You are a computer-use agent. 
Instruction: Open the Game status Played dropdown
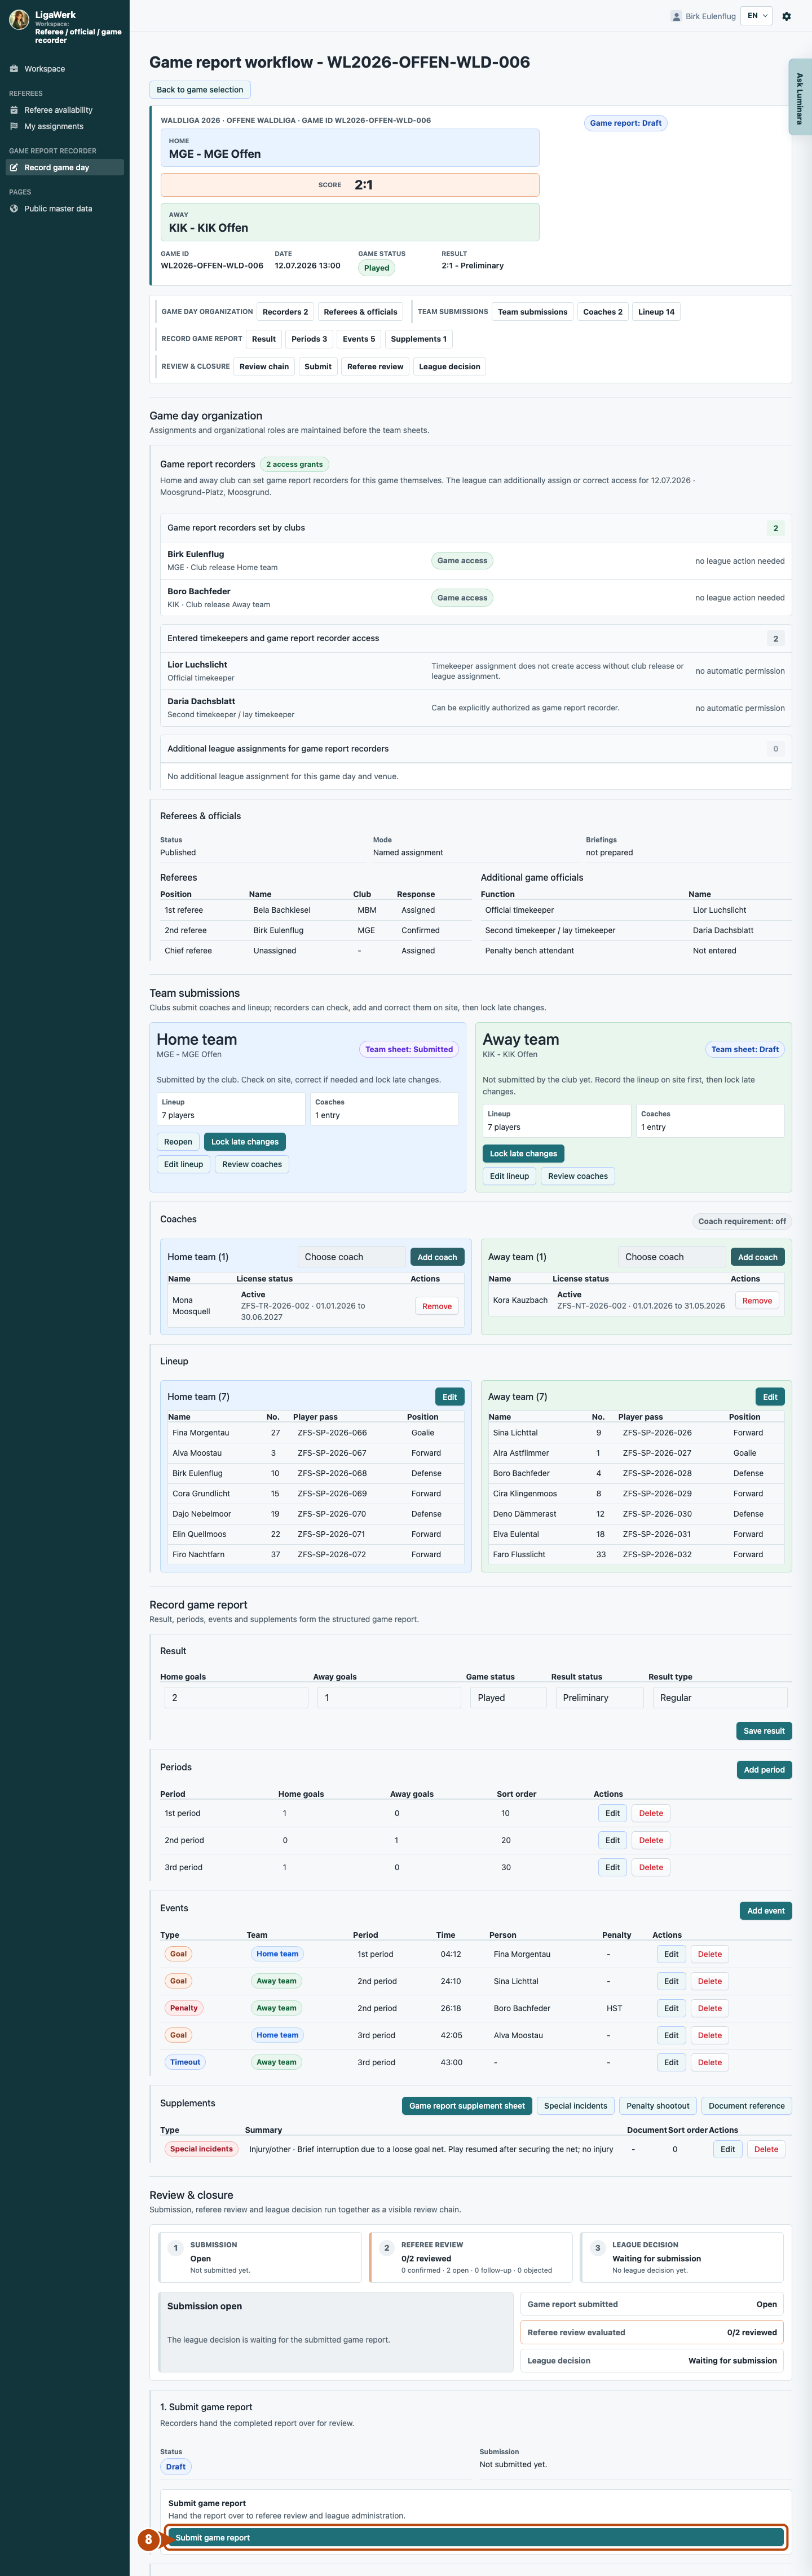tap(508, 1697)
